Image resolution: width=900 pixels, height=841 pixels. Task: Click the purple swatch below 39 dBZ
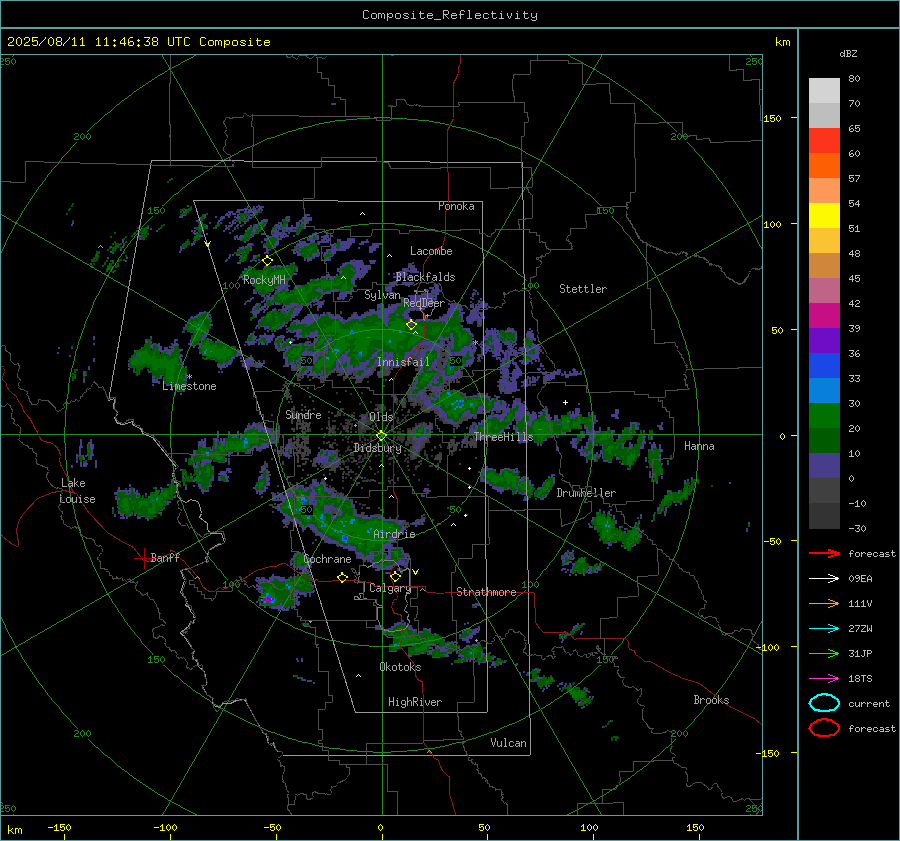click(824, 340)
